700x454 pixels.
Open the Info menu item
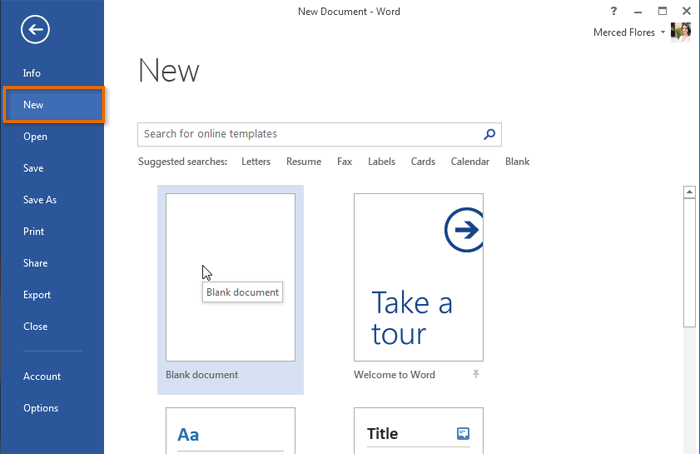coord(32,73)
